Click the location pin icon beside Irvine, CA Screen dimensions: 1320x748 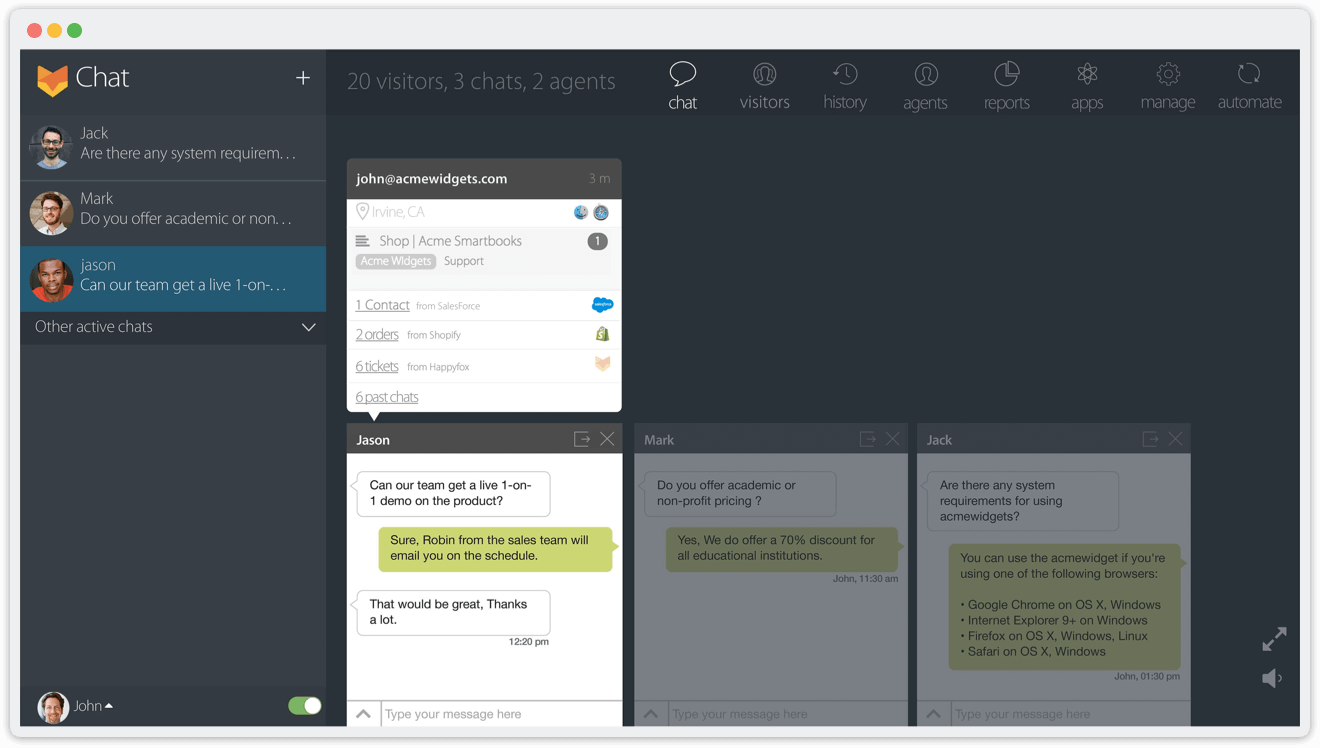(362, 211)
